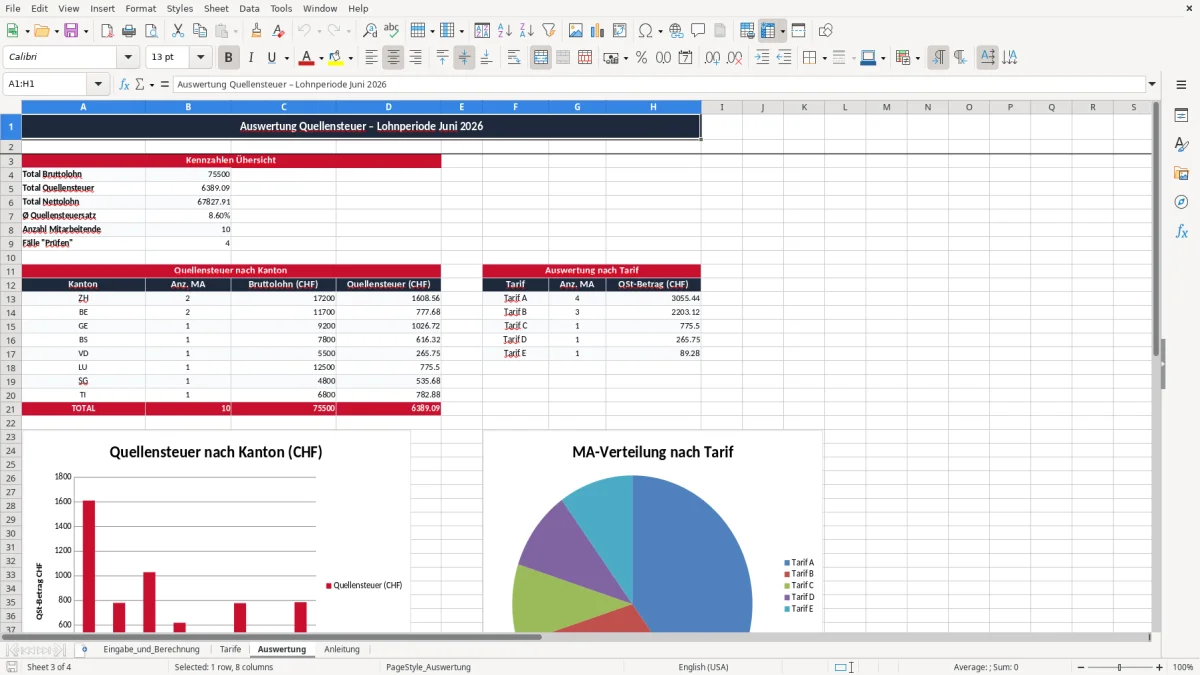Click column header D
The height and width of the screenshot is (675, 1200).
click(x=388, y=107)
